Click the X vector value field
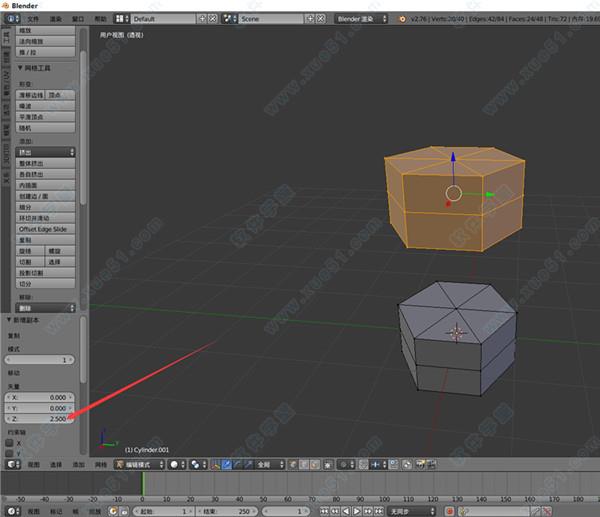The height and width of the screenshot is (517, 600). pos(39,398)
